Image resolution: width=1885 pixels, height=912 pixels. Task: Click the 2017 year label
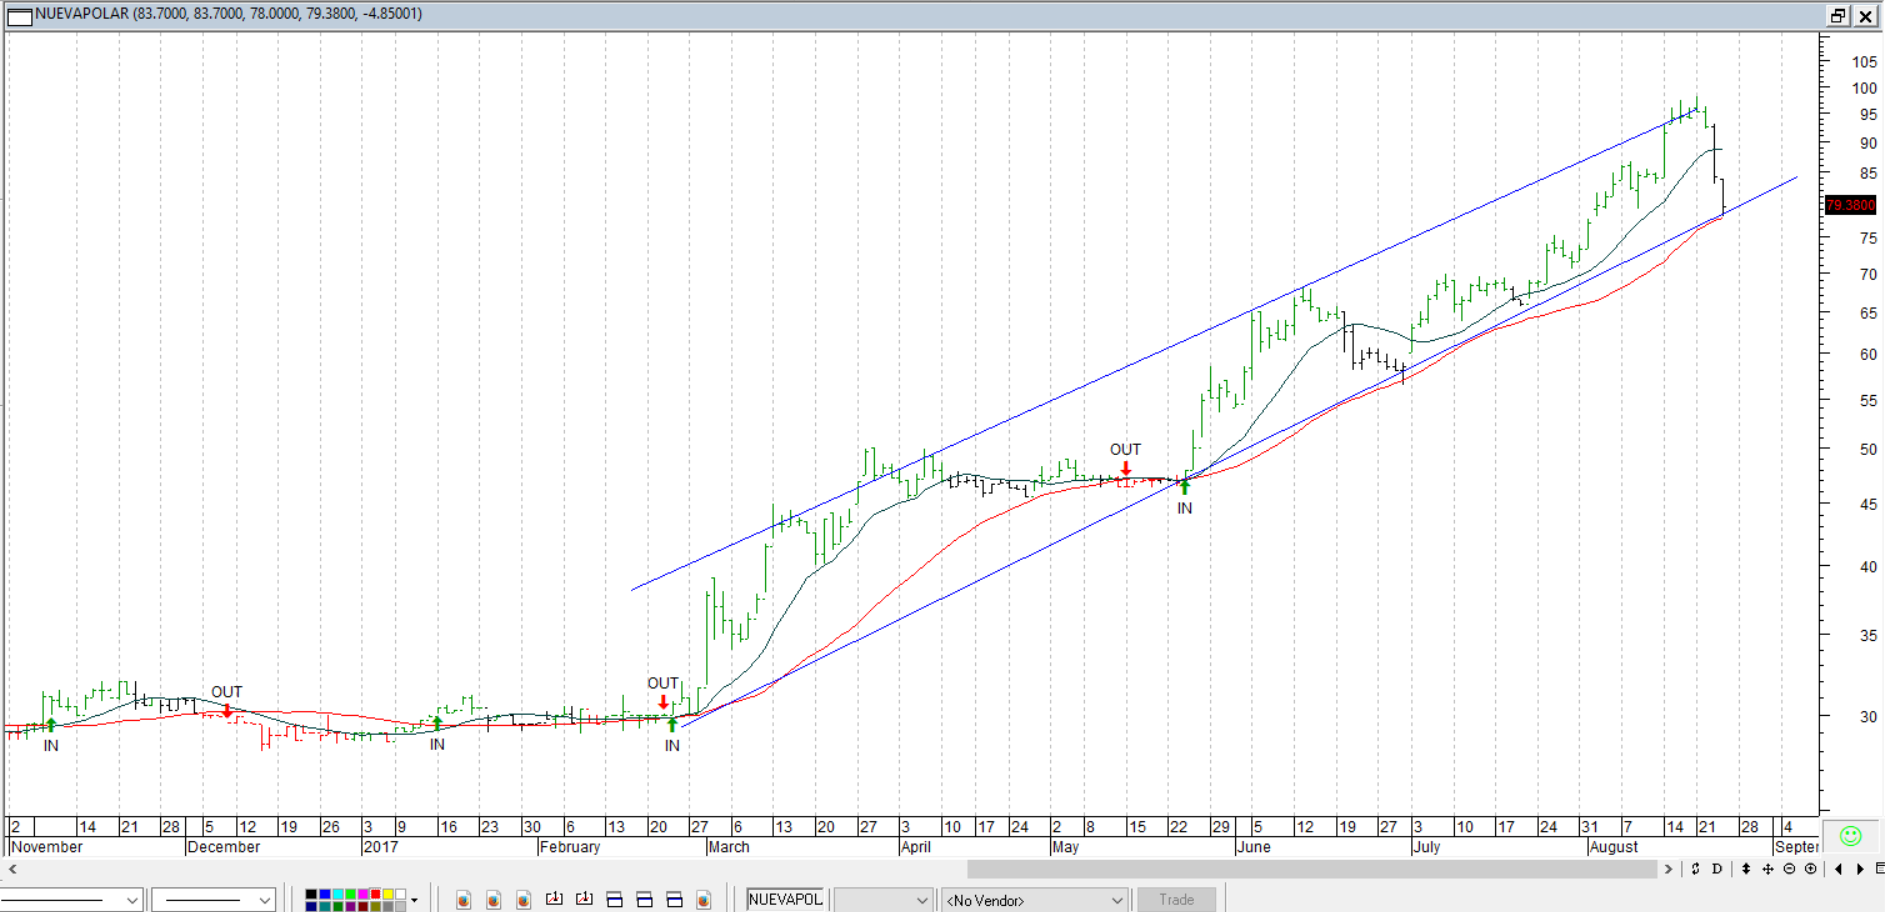[x=381, y=847]
